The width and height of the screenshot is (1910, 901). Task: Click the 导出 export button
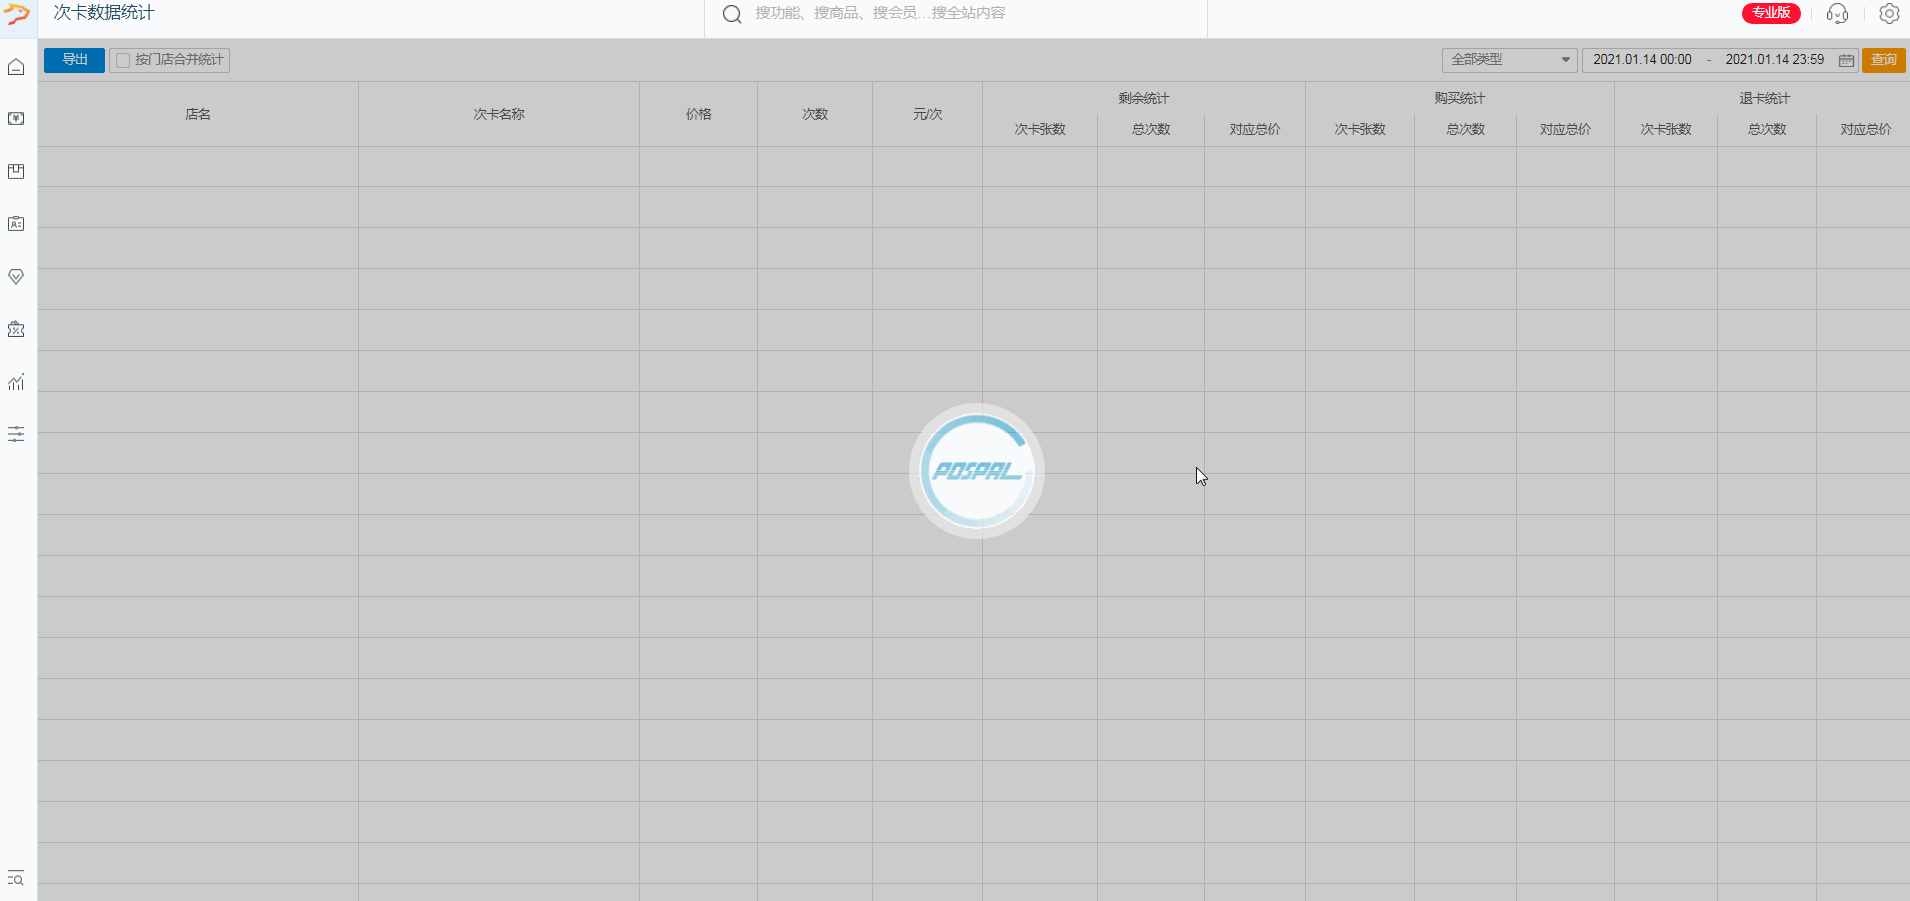[74, 60]
